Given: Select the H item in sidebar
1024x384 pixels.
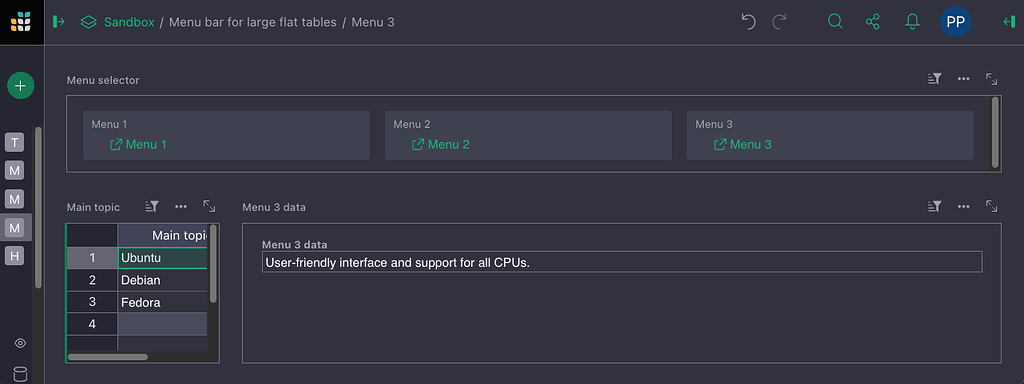Looking at the screenshot, I should point(14,255).
